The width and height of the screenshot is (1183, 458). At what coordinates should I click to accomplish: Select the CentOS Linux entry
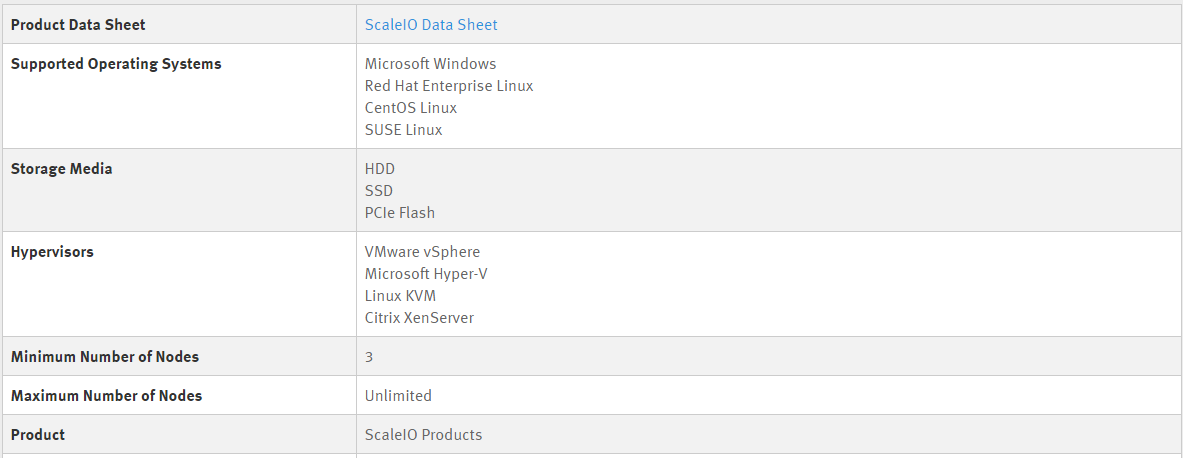click(x=410, y=108)
